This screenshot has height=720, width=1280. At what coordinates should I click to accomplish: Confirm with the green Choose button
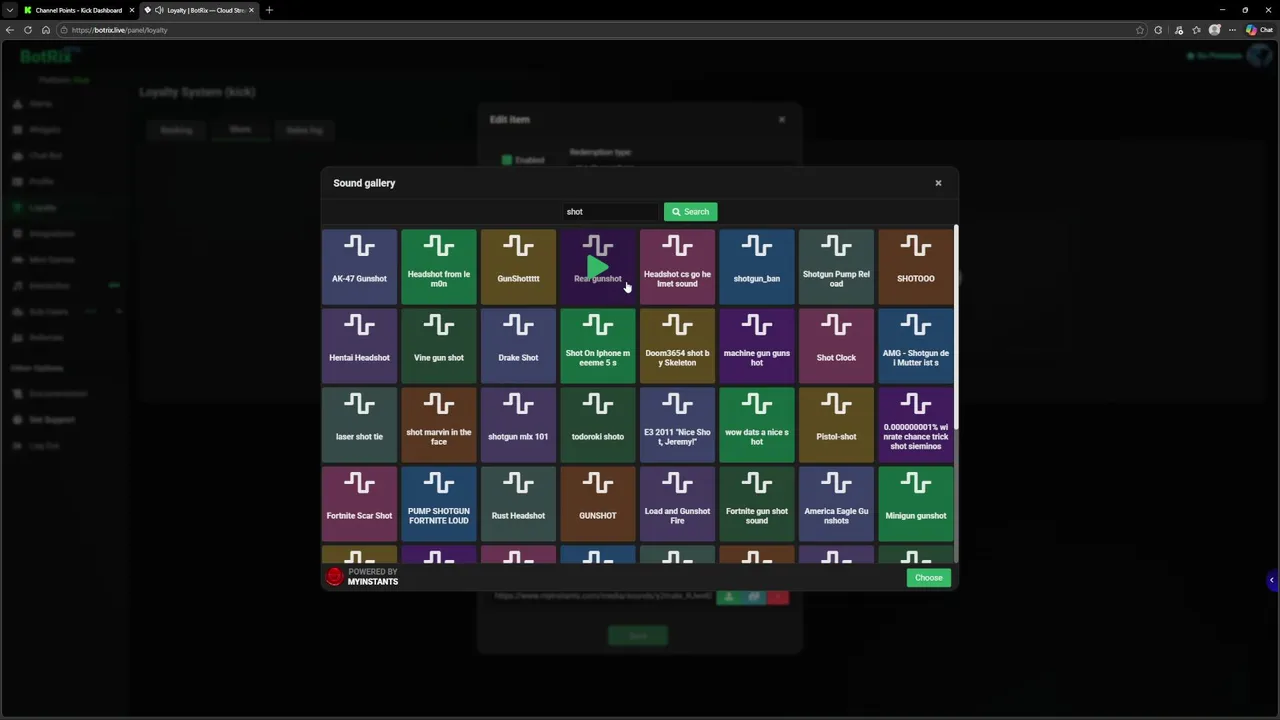point(928,577)
